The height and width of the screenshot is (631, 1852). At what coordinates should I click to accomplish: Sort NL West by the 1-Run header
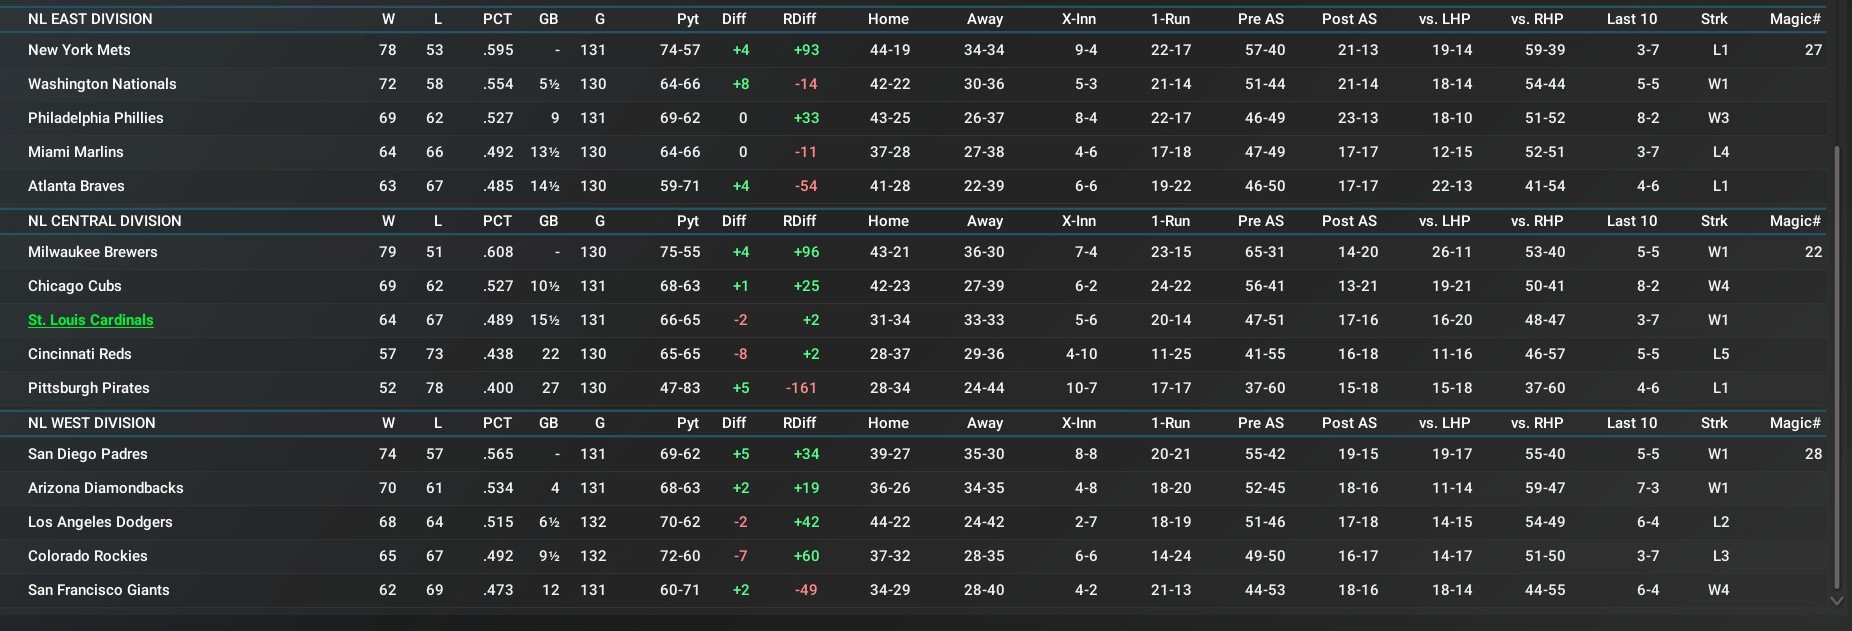pos(1170,423)
